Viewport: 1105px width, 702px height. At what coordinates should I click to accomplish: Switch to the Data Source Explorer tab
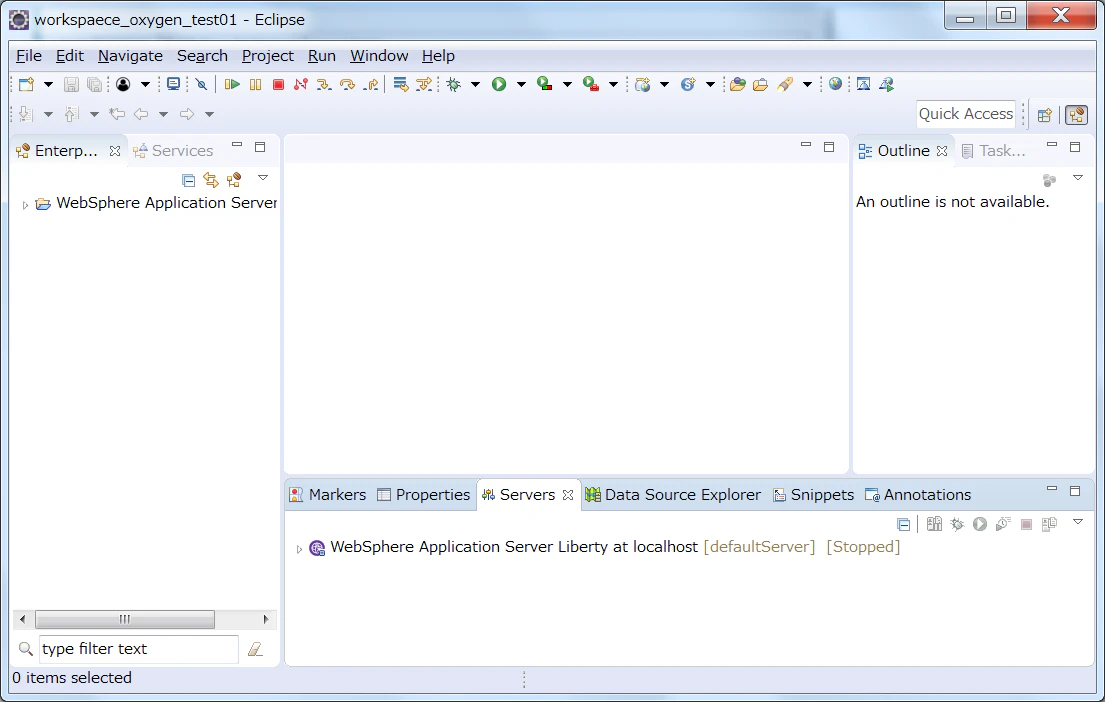click(x=674, y=495)
